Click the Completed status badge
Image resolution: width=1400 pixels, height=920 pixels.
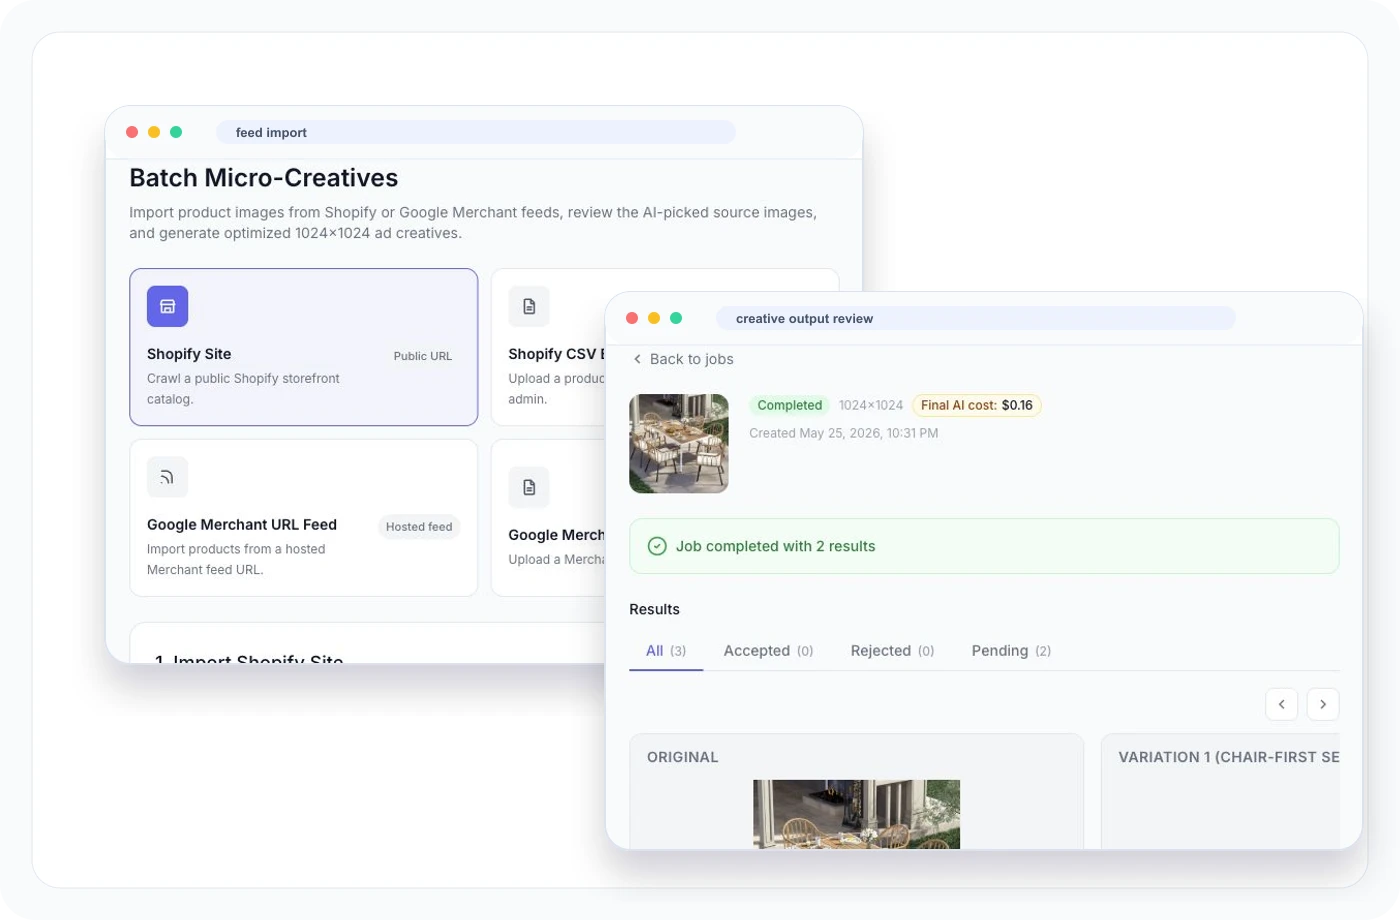point(789,405)
